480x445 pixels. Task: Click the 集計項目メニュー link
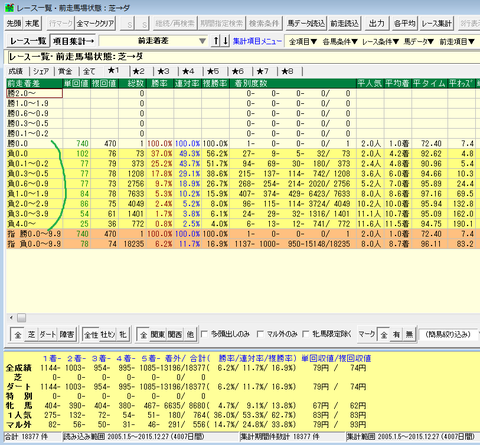click(257, 41)
